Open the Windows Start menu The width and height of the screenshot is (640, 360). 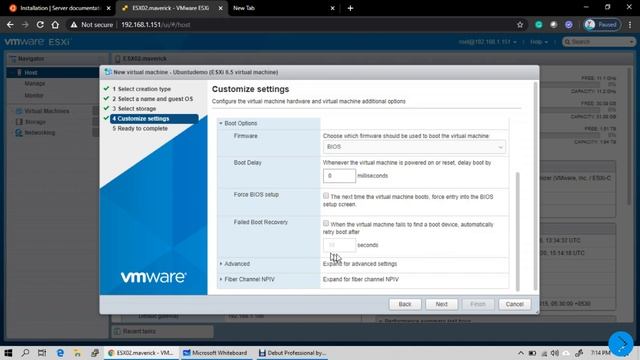point(8,353)
